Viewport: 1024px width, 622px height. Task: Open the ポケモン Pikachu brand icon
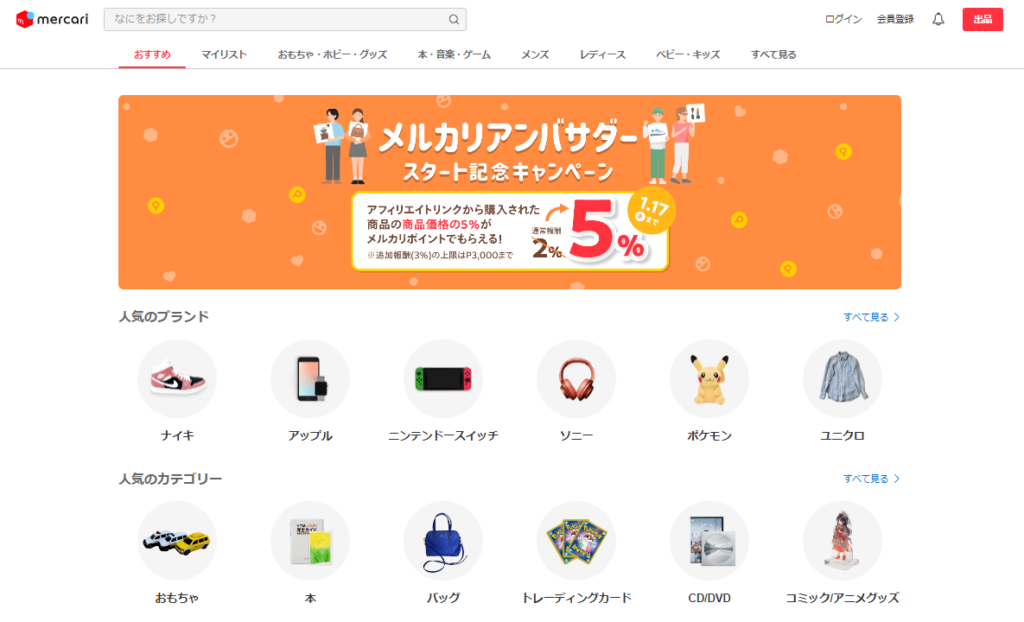(x=709, y=379)
